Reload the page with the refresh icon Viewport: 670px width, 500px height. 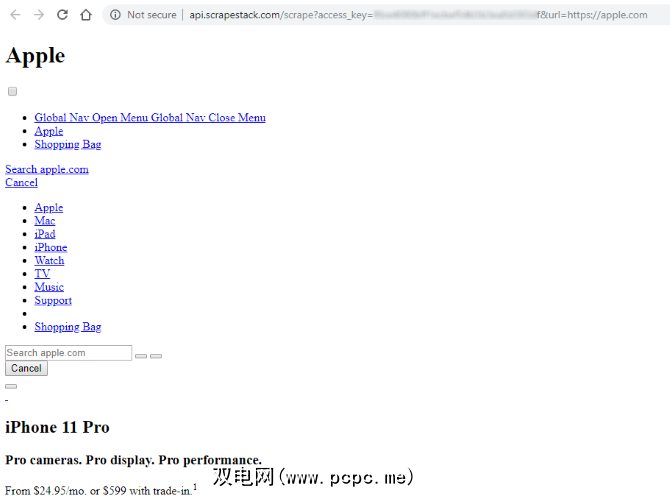(62, 15)
